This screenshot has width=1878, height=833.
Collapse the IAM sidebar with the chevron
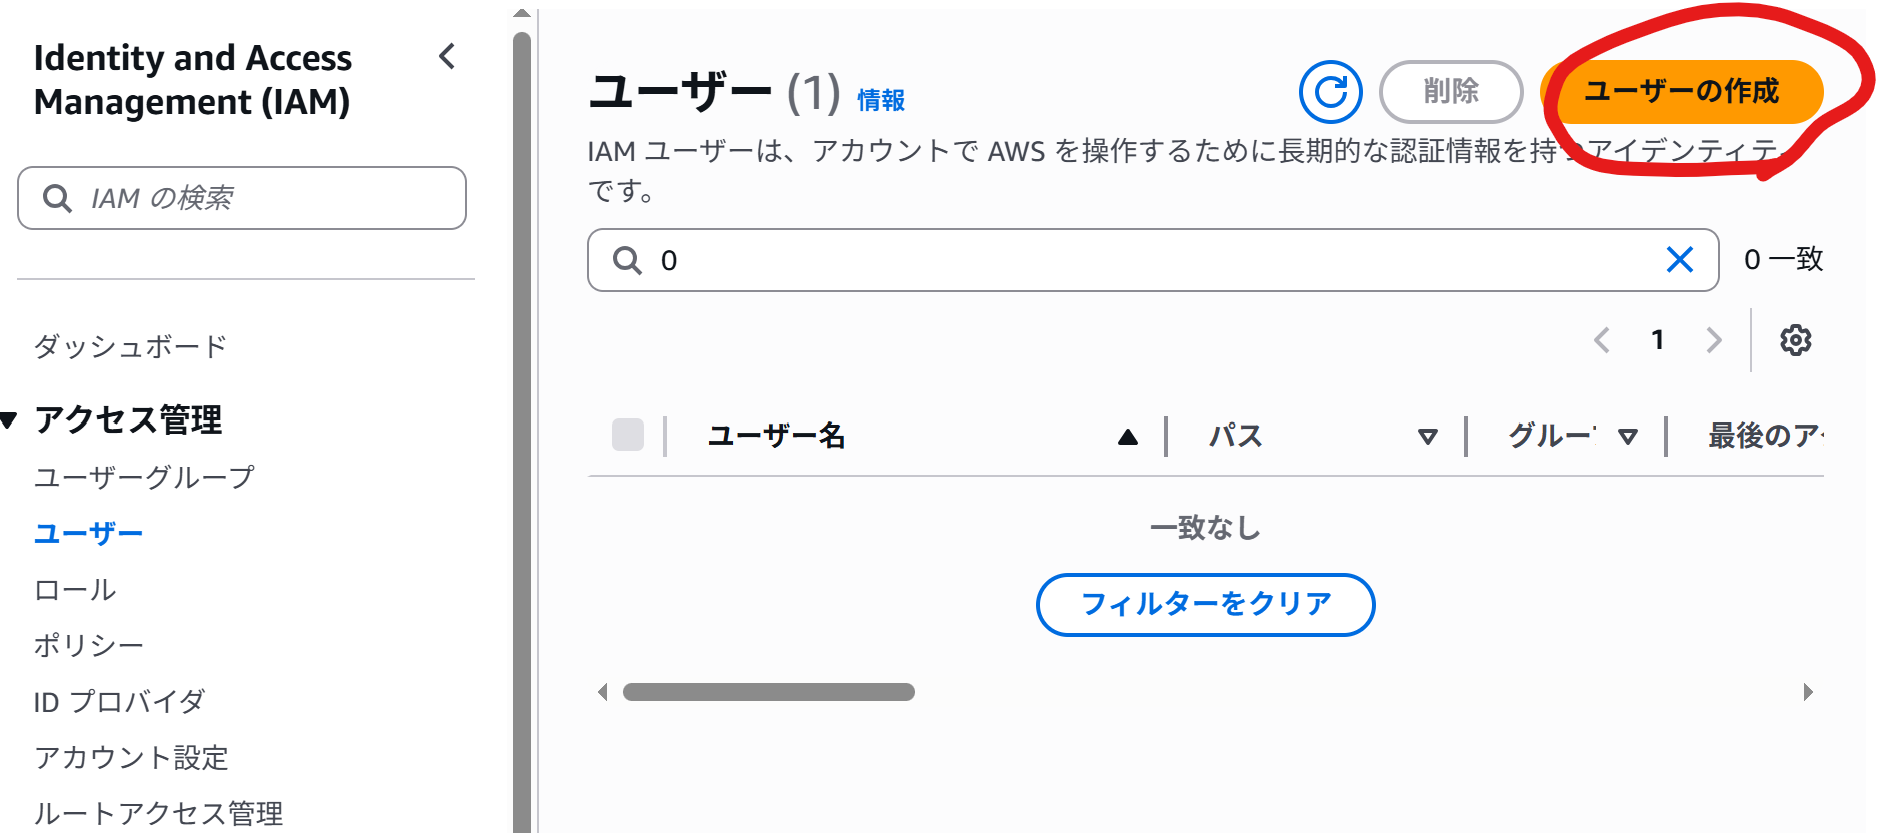click(447, 58)
